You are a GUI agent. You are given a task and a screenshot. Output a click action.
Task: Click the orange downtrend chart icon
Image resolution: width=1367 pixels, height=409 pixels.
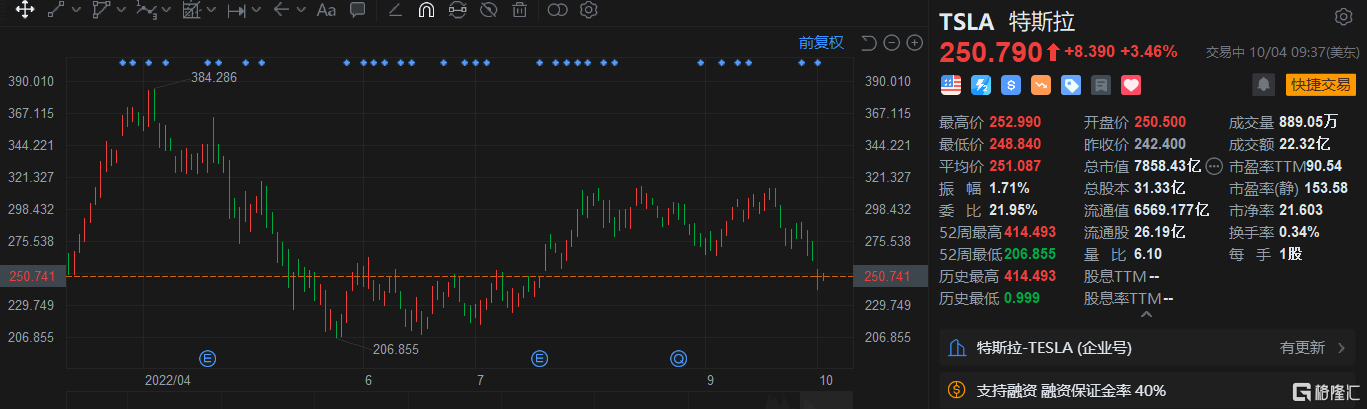(1041, 85)
